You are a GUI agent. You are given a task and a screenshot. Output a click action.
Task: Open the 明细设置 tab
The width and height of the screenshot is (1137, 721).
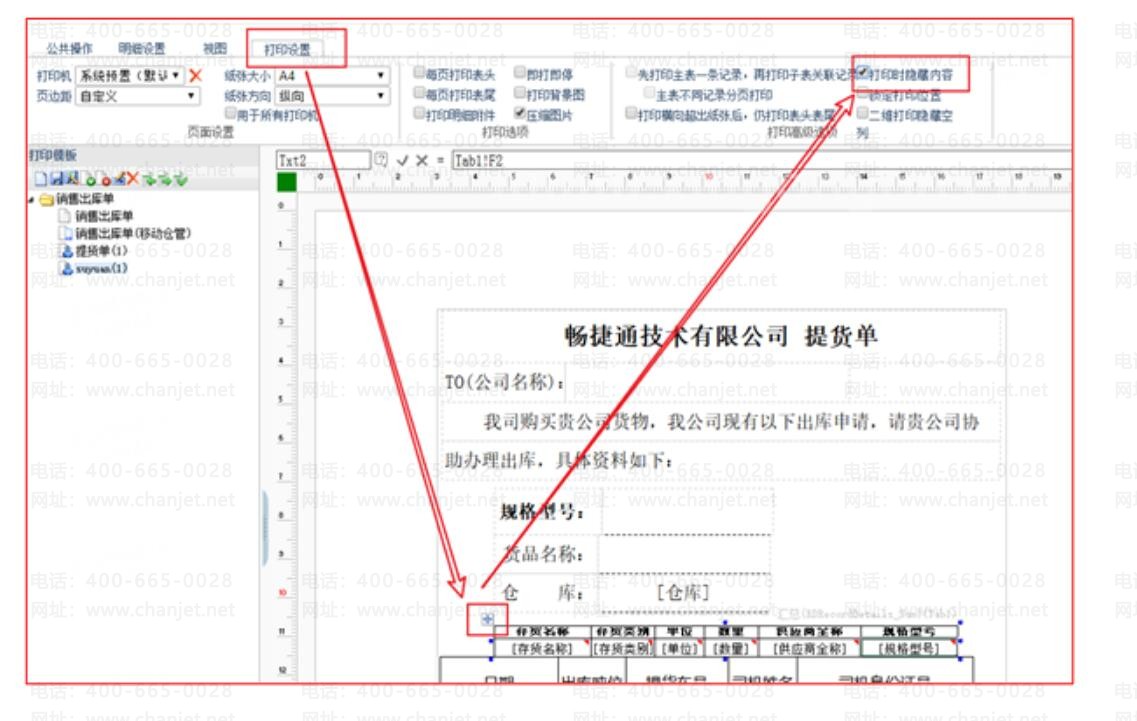(141, 49)
